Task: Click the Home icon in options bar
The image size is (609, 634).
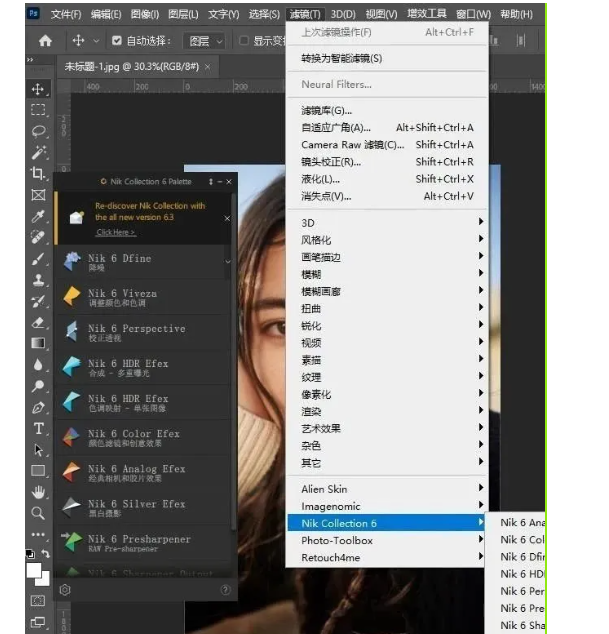Action: click(45, 40)
